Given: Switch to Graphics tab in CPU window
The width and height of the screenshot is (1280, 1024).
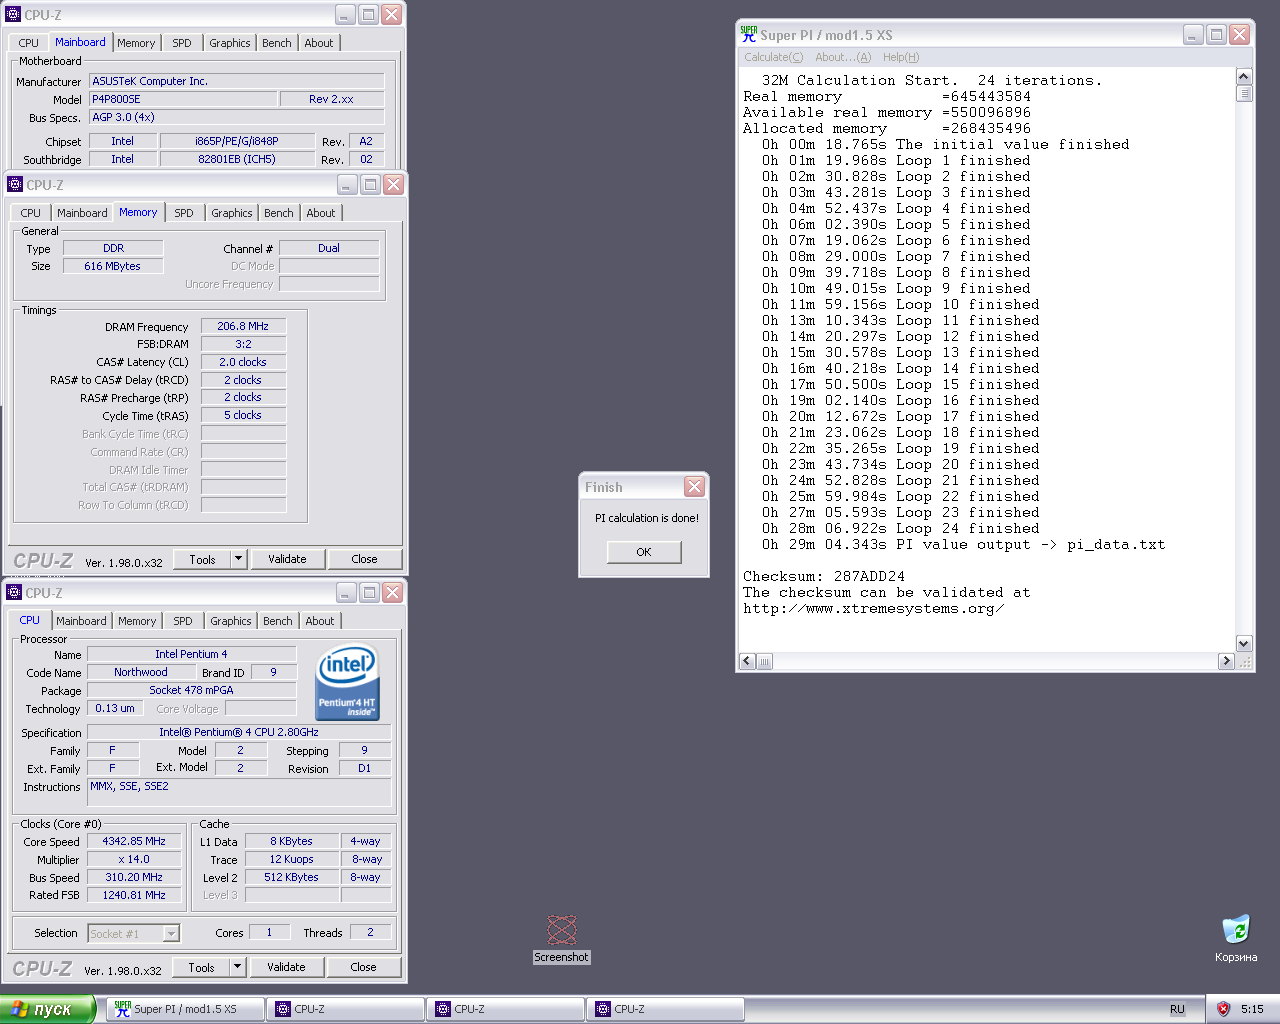Looking at the screenshot, I should 231,621.
